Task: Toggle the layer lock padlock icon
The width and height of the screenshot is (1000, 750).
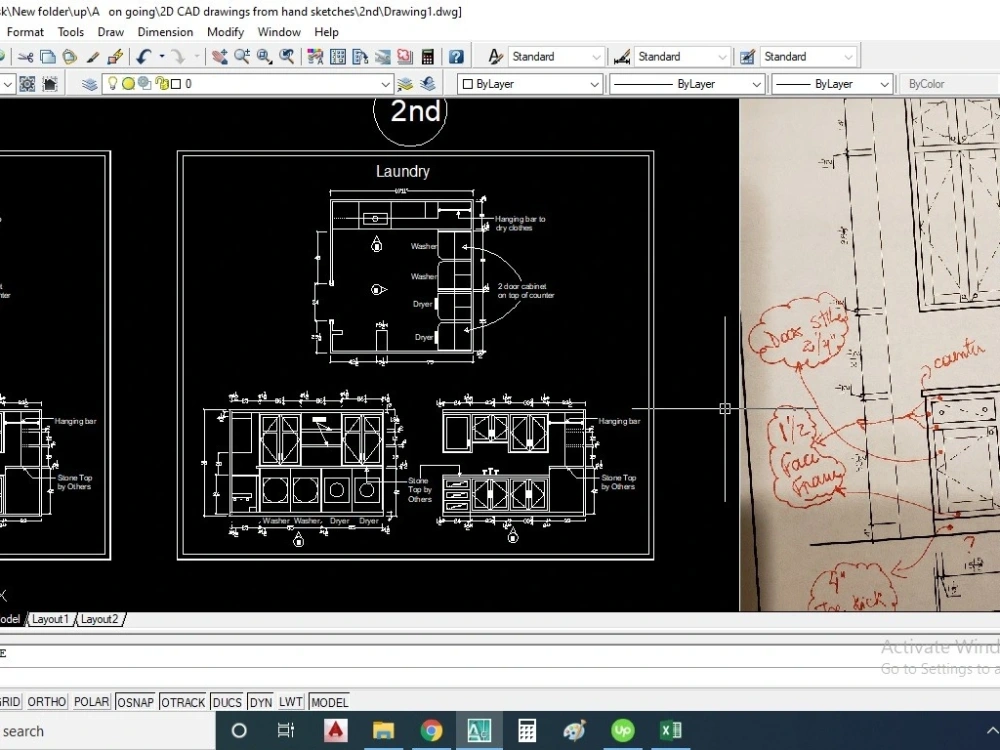Action: pyautogui.click(x=161, y=83)
